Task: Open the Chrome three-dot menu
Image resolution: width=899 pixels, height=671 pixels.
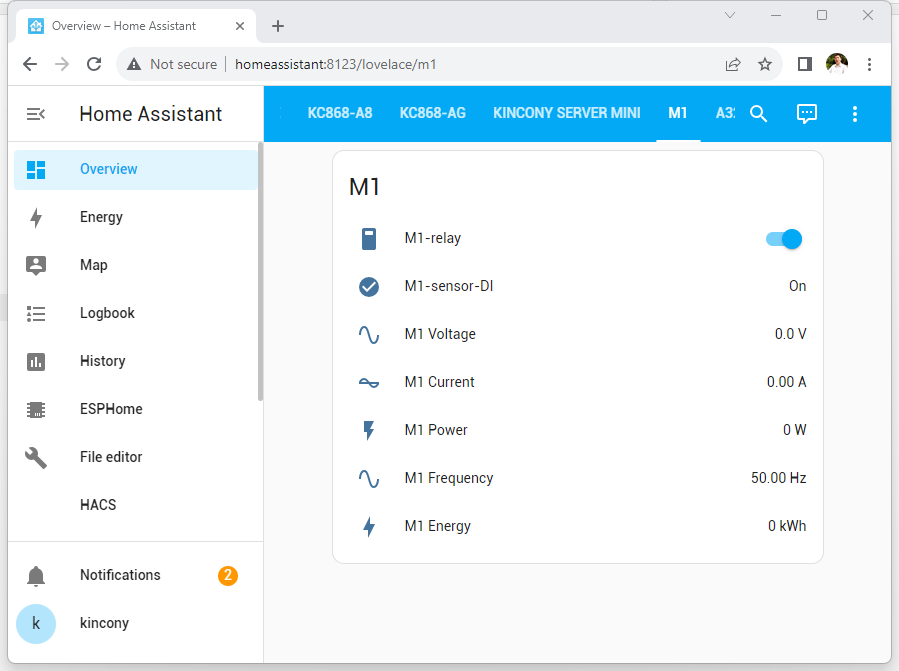Action: [x=869, y=64]
